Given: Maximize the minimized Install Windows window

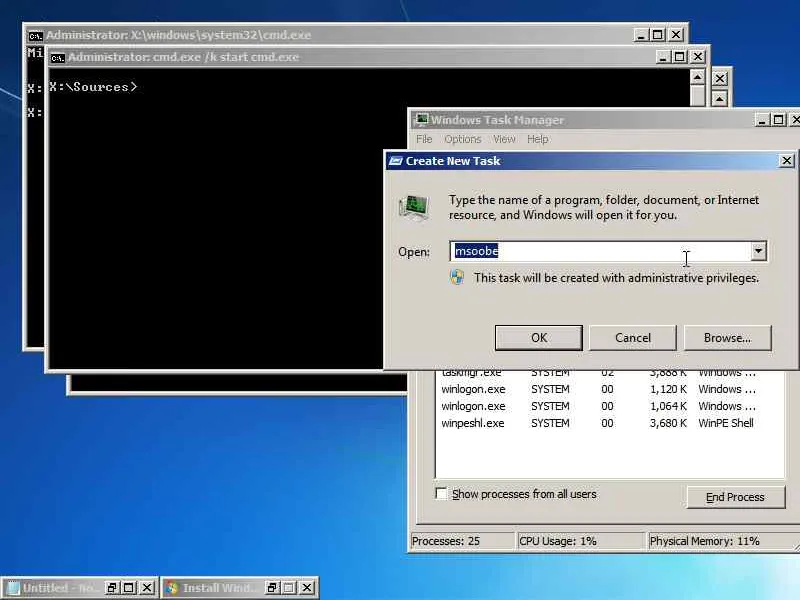Looking at the screenshot, I should click(x=289, y=588).
